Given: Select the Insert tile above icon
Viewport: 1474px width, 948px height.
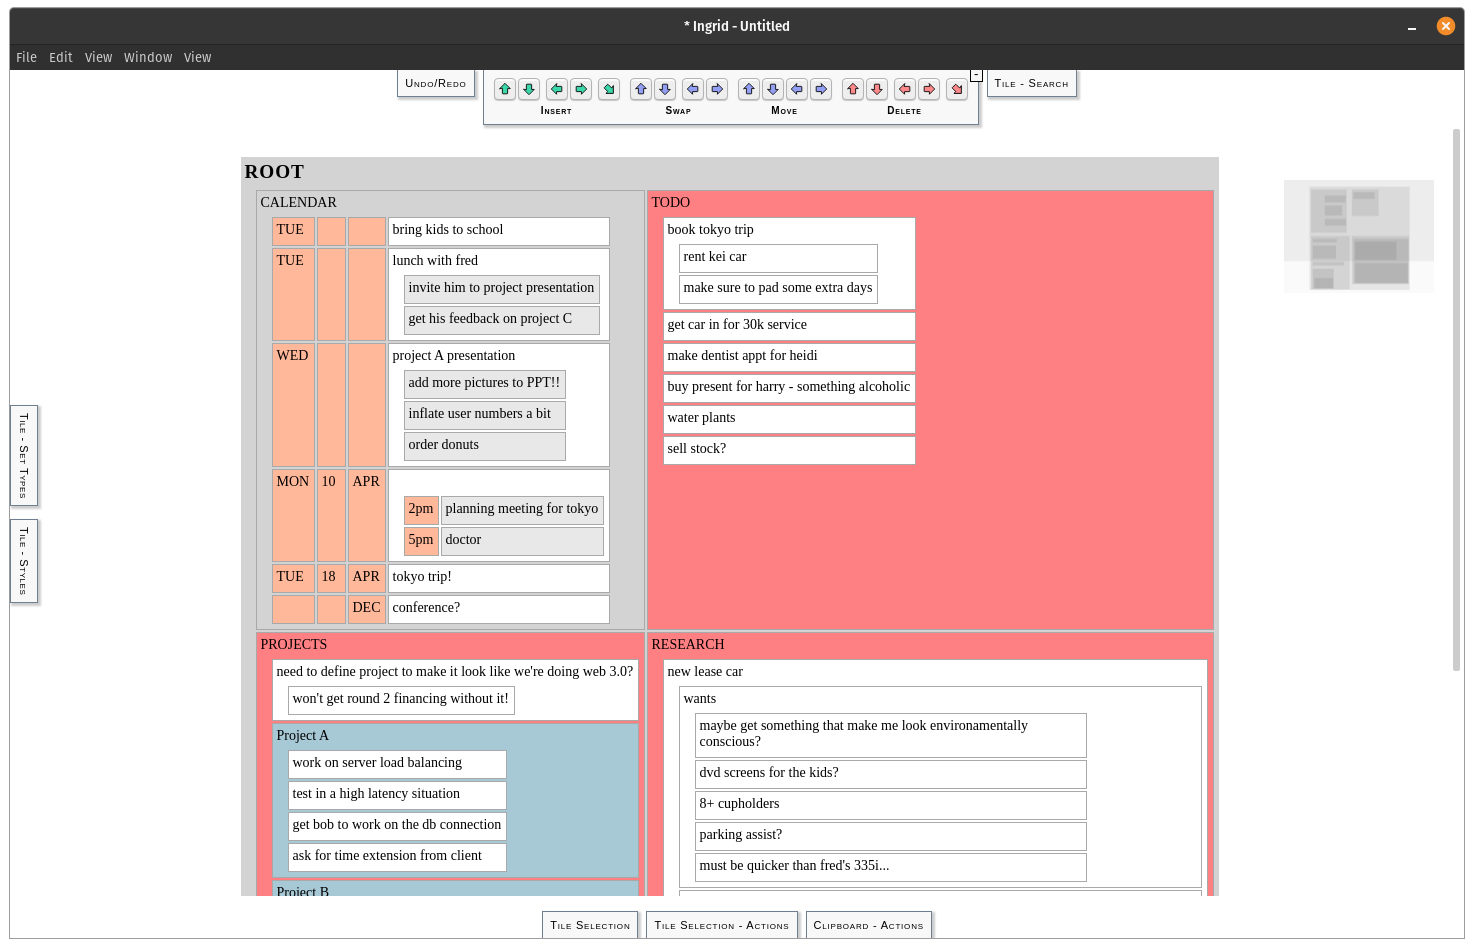Looking at the screenshot, I should click(x=505, y=89).
